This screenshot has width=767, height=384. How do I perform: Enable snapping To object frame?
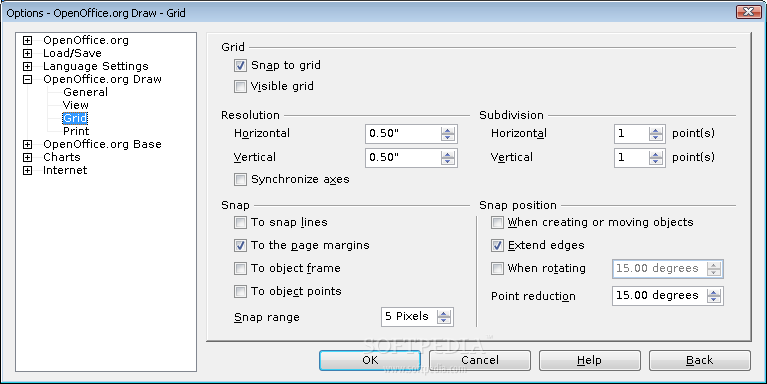point(240,269)
